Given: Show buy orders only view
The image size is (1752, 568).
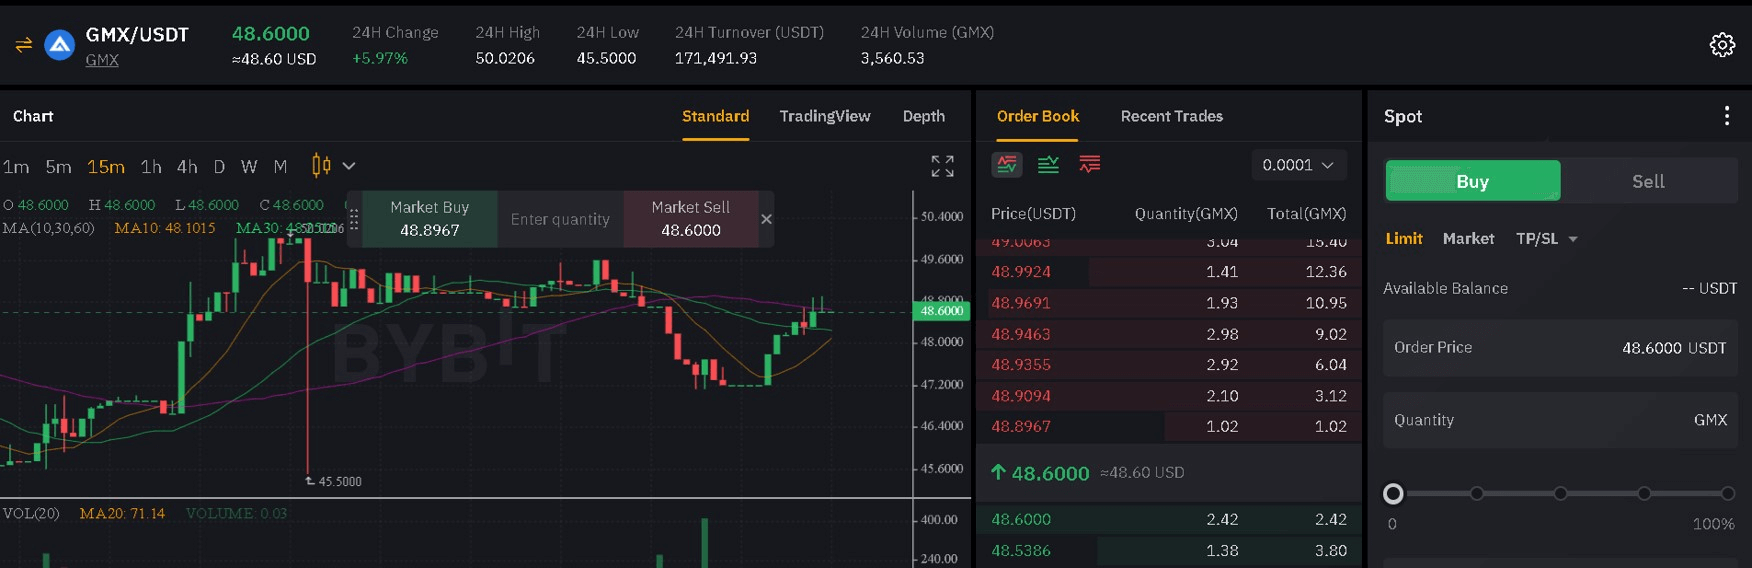Looking at the screenshot, I should (x=1048, y=165).
